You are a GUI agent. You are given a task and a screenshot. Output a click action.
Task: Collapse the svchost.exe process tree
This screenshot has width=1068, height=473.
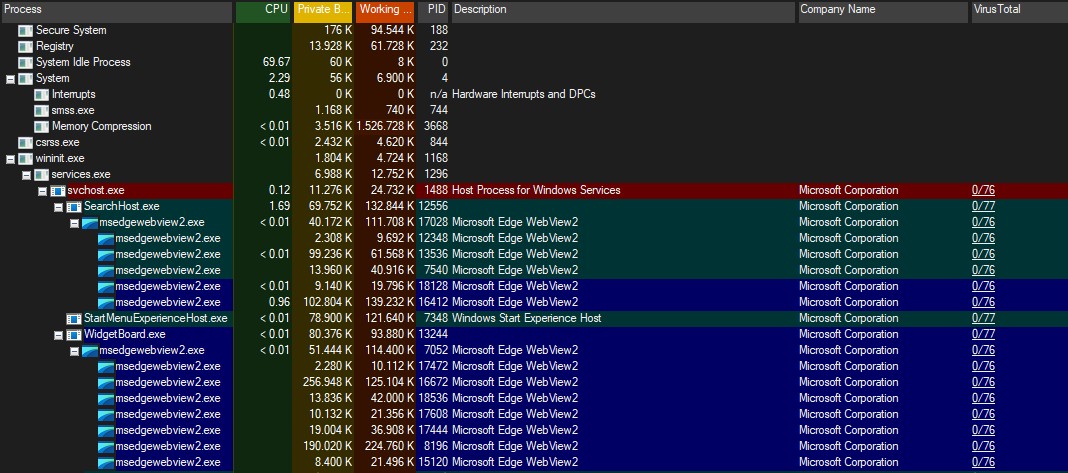coord(42,191)
